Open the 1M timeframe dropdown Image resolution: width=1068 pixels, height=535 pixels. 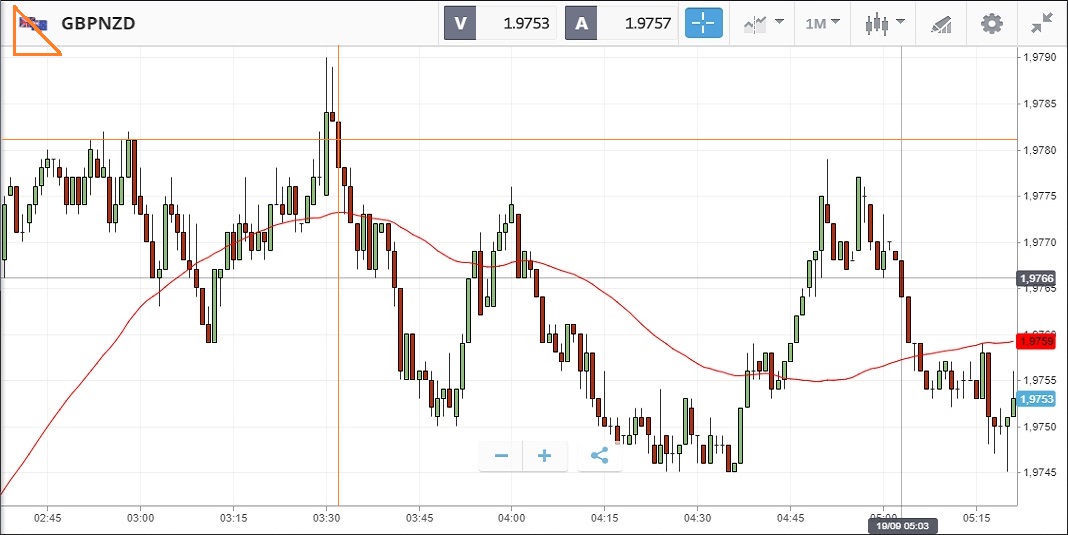point(823,23)
